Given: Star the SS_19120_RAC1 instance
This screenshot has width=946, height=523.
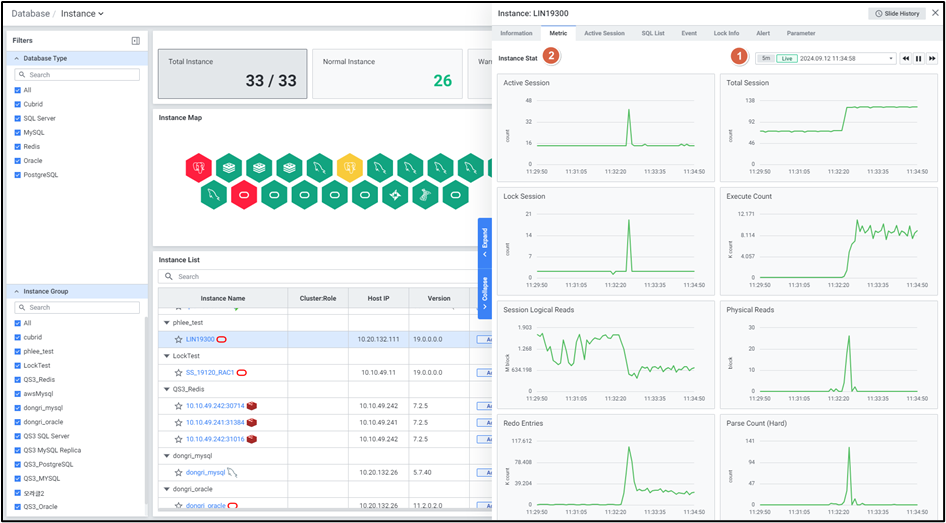Looking at the screenshot, I should click(179, 373).
